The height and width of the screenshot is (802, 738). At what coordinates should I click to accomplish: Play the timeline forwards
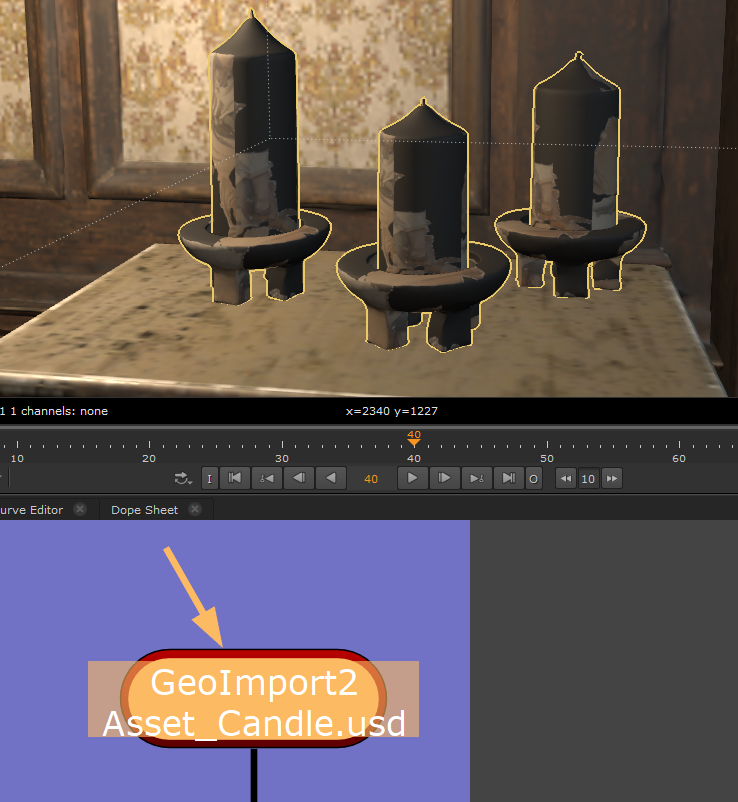pyautogui.click(x=412, y=479)
